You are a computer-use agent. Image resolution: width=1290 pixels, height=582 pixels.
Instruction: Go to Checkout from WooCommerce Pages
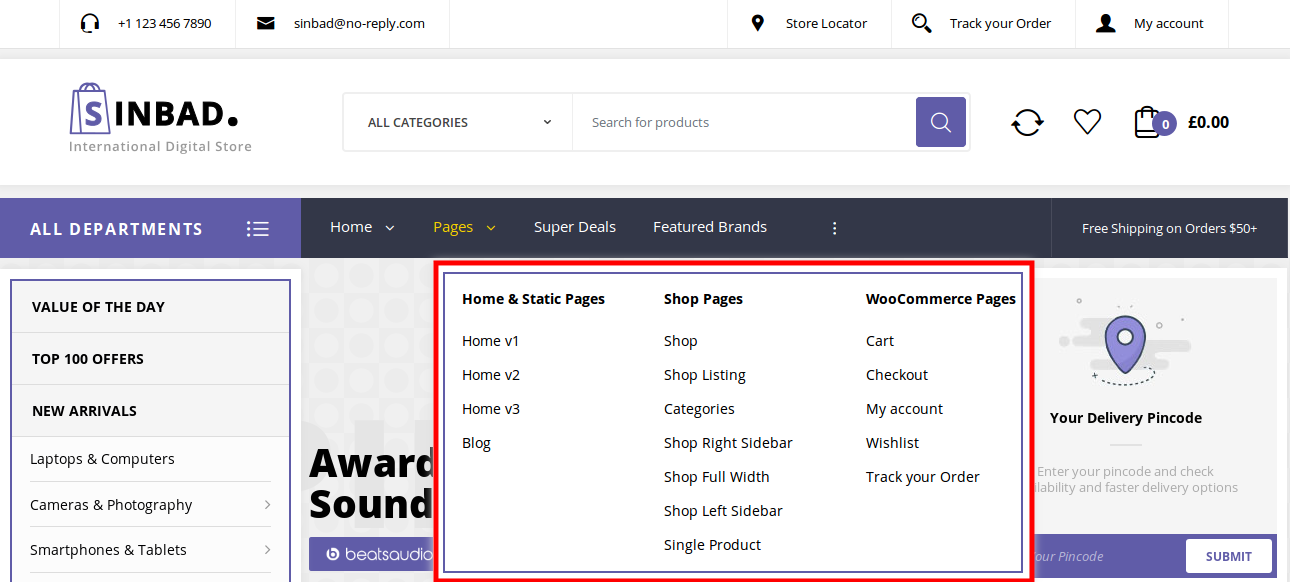[897, 375]
